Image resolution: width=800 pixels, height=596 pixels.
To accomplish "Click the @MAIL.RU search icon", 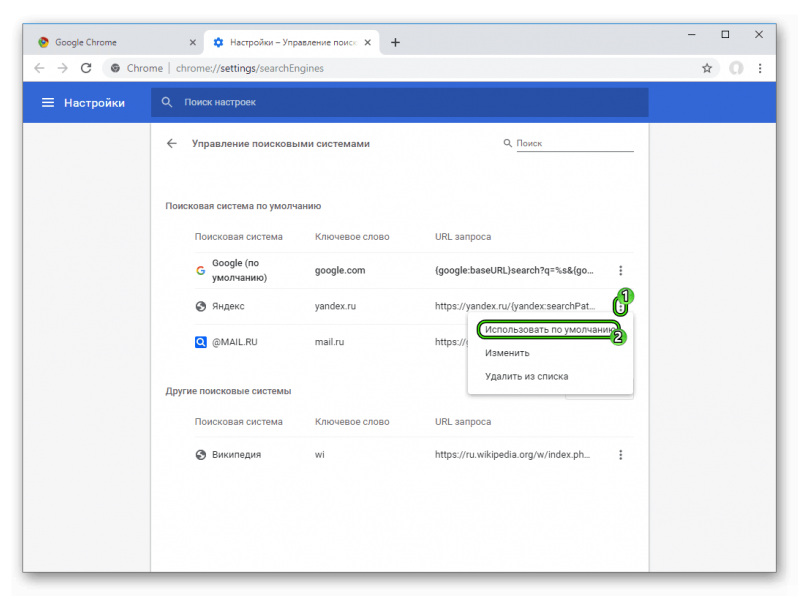I will 201,342.
